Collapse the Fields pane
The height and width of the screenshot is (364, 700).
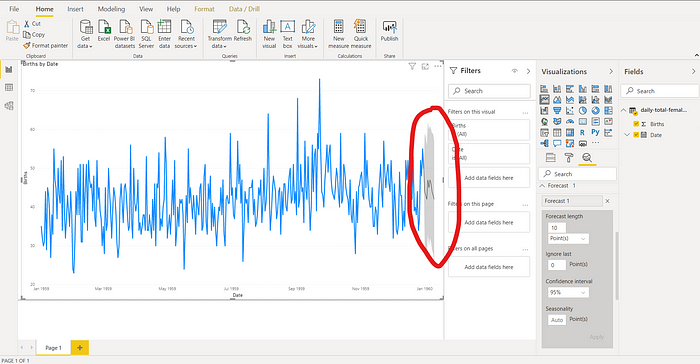click(x=693, y=71)
